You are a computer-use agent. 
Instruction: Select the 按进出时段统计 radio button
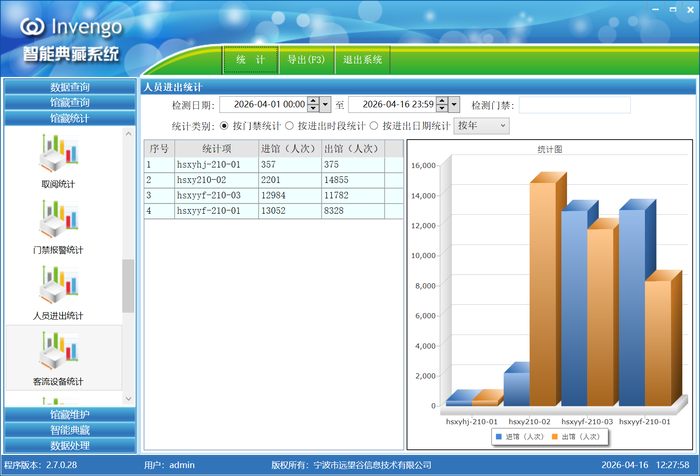(289, 126)
